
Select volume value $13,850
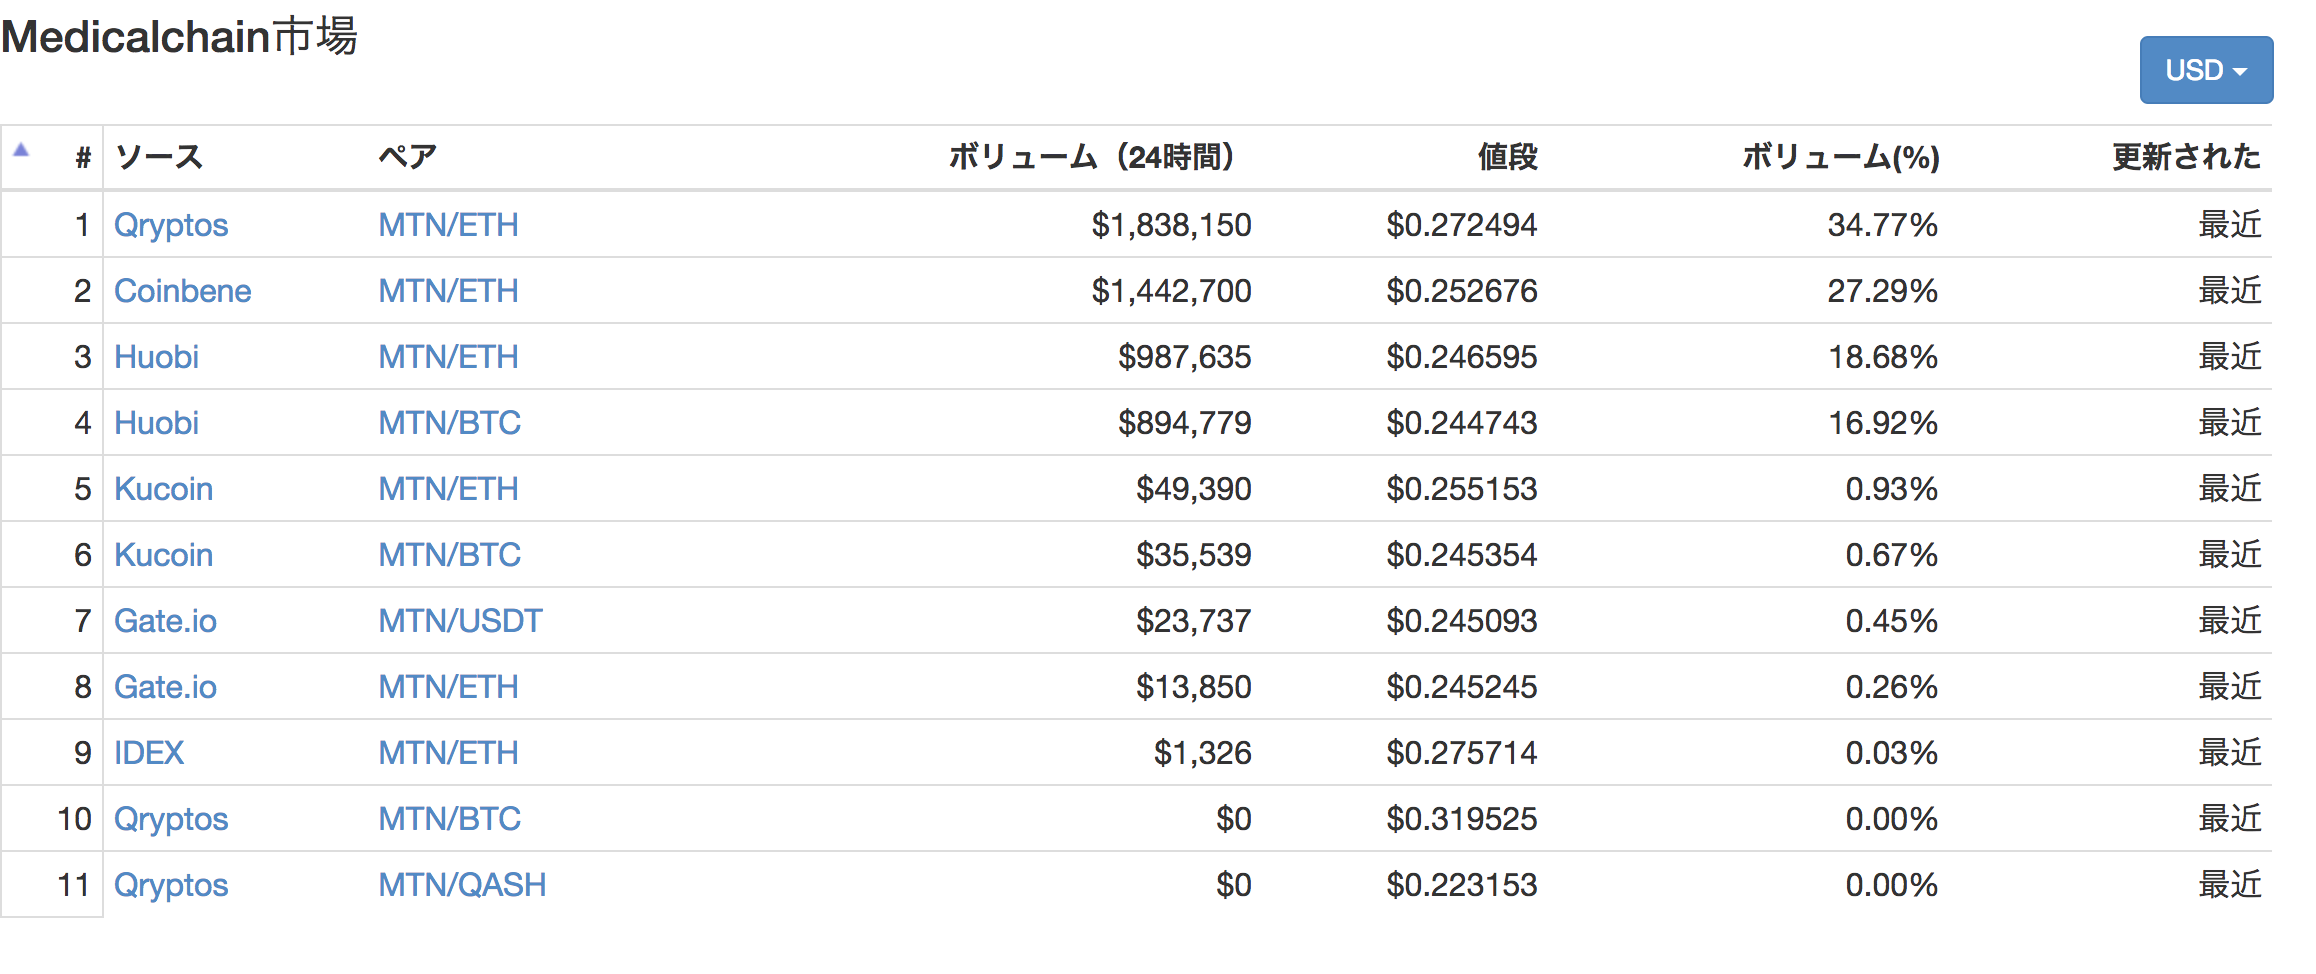click(x=1194, y=687)
